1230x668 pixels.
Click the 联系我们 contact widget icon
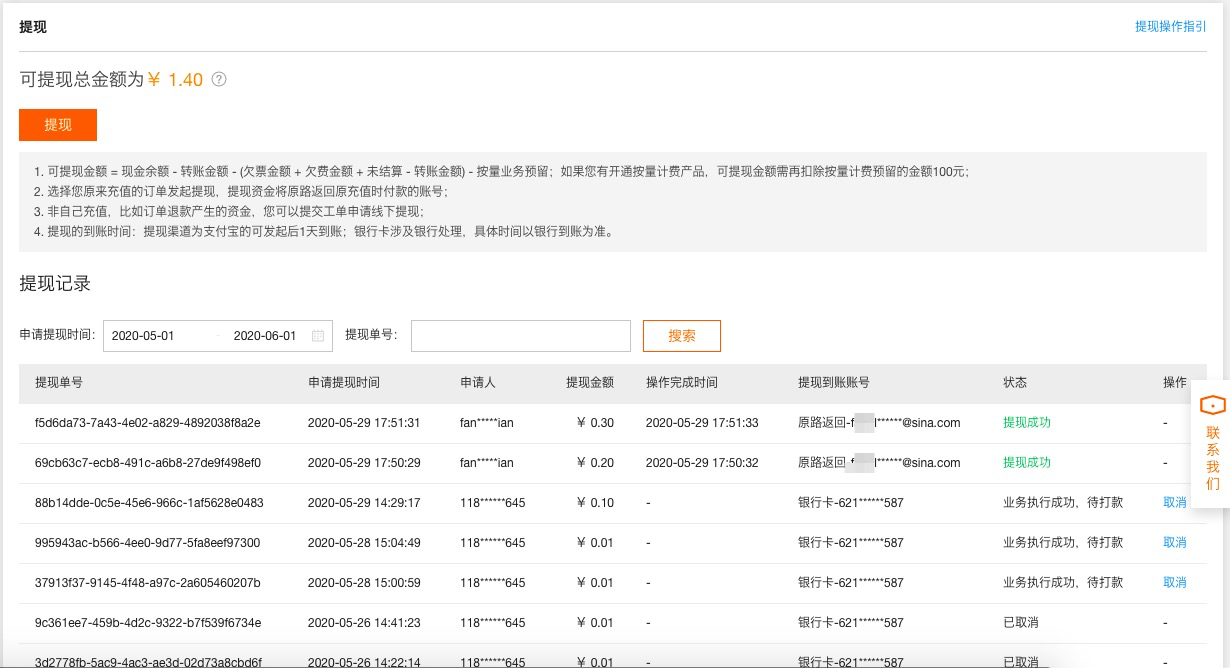point(1212,405)
